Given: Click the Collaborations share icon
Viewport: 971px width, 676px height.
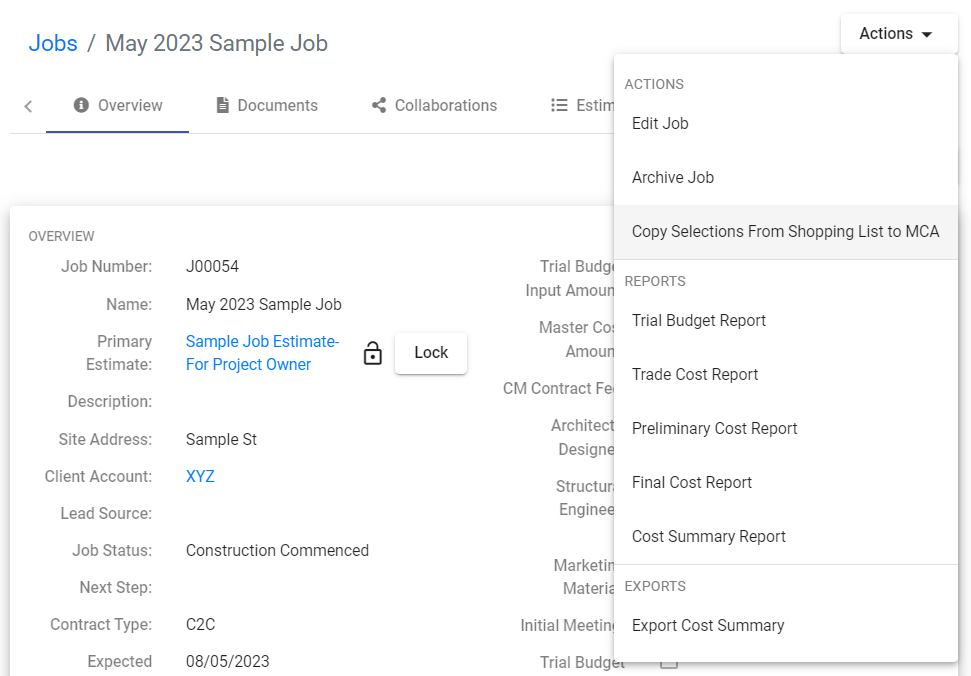Looking at the screenshot, I should pos(379,106).
